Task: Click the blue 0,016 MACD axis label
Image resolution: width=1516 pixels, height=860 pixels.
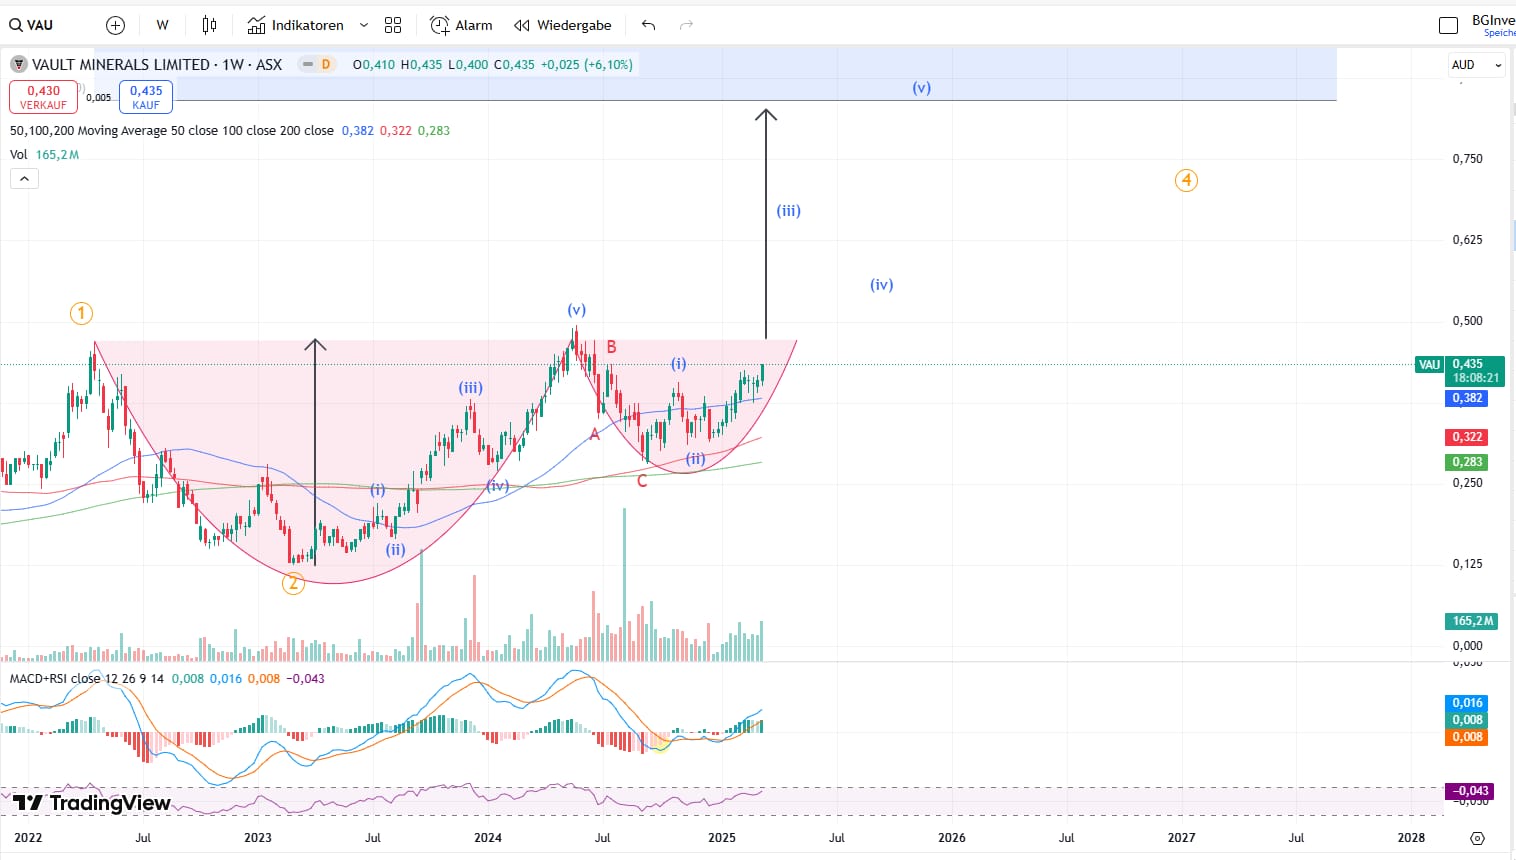Action: tap(1467, 703)
